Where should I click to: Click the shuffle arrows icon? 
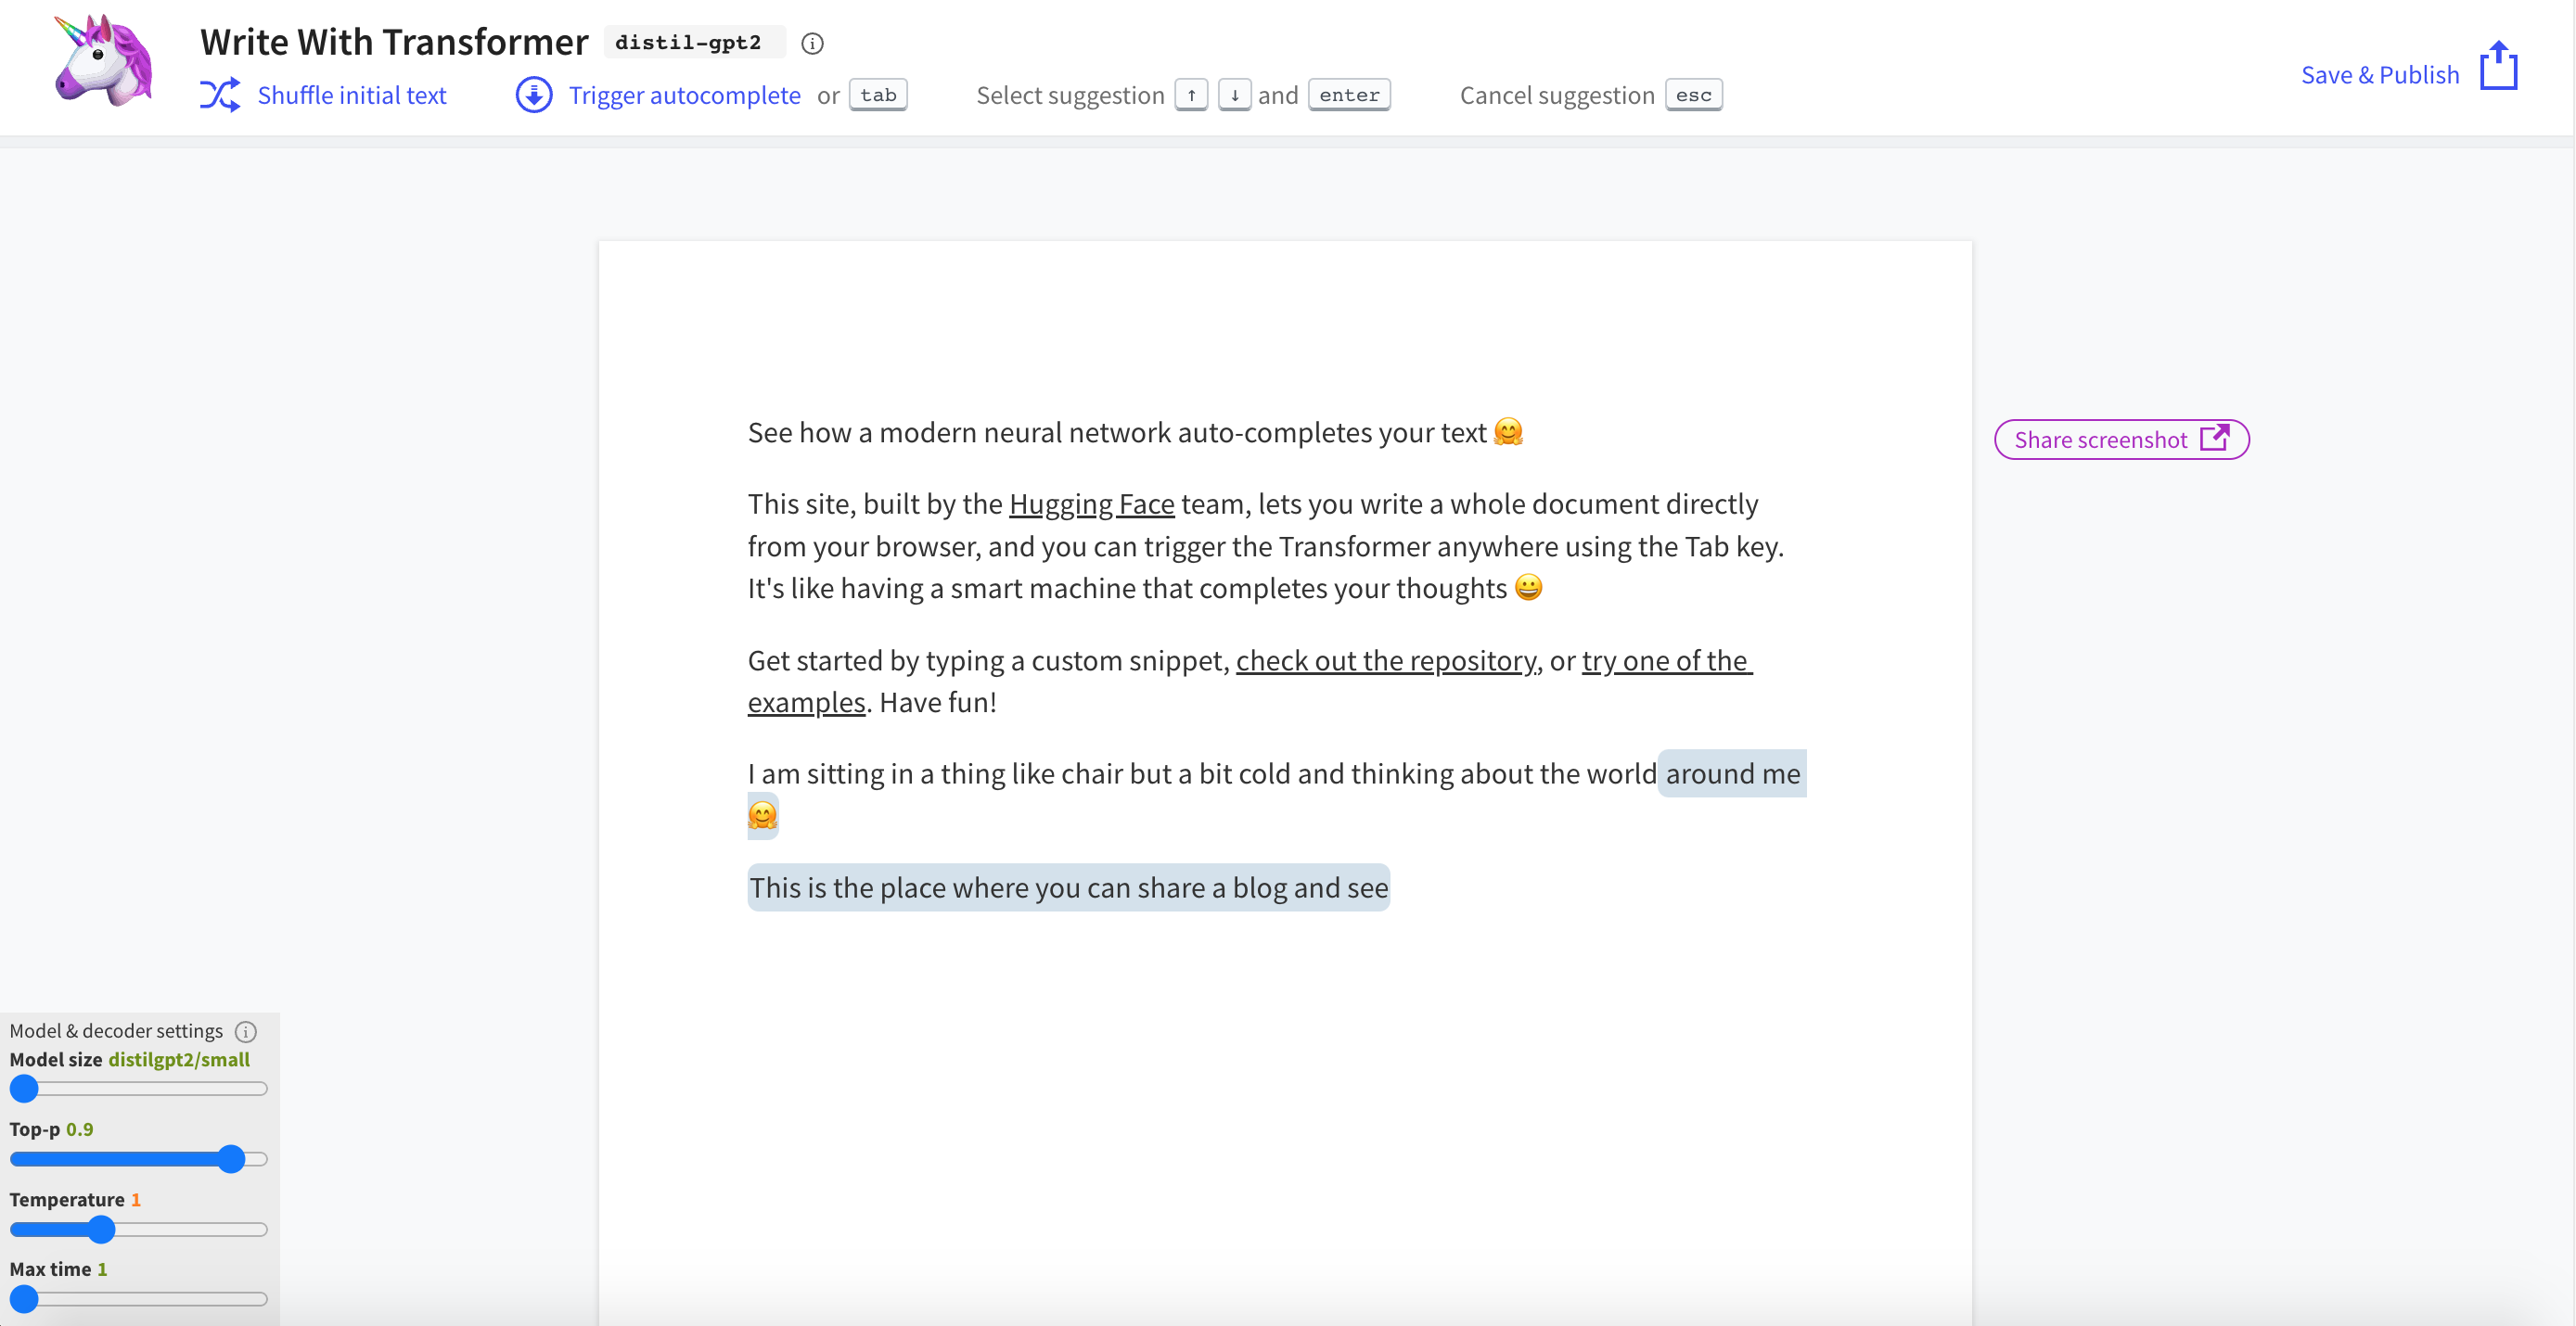[x=220, y=95]
